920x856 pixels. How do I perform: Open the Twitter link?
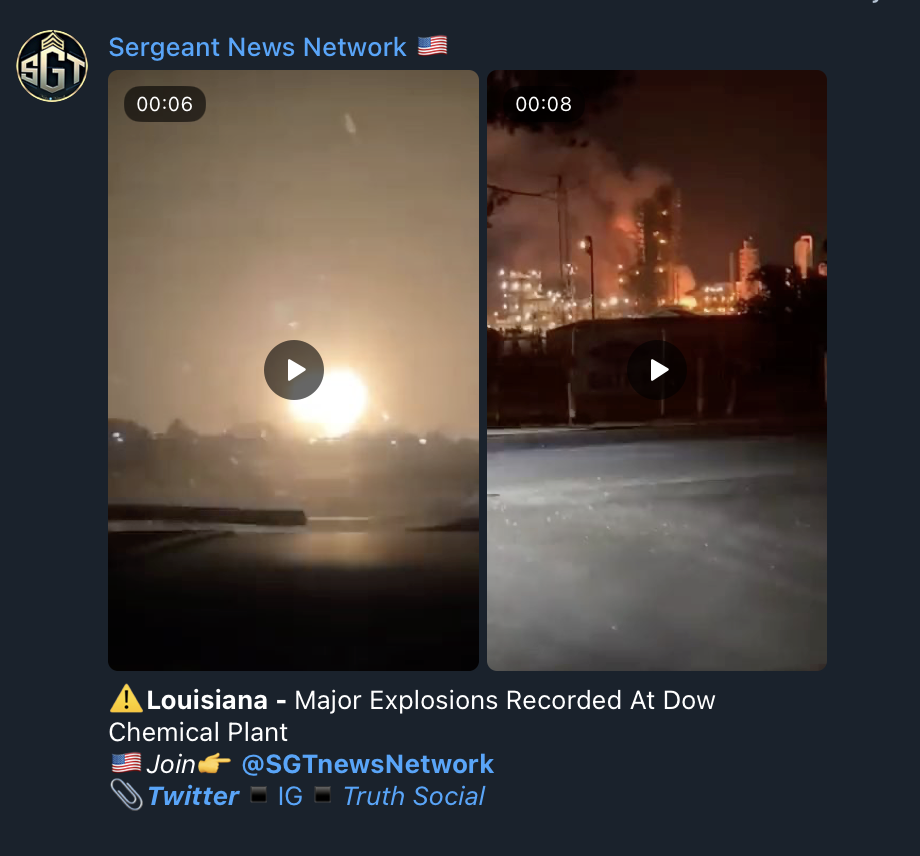[193, 796]
